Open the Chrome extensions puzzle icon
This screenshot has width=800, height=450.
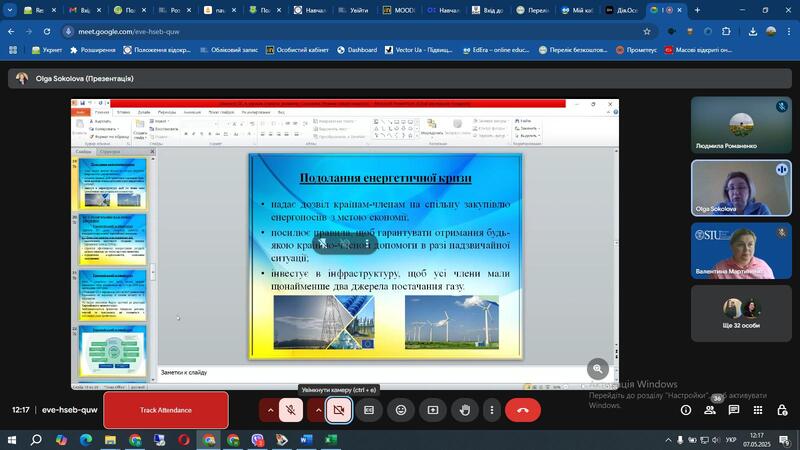[x=726, y=32]
